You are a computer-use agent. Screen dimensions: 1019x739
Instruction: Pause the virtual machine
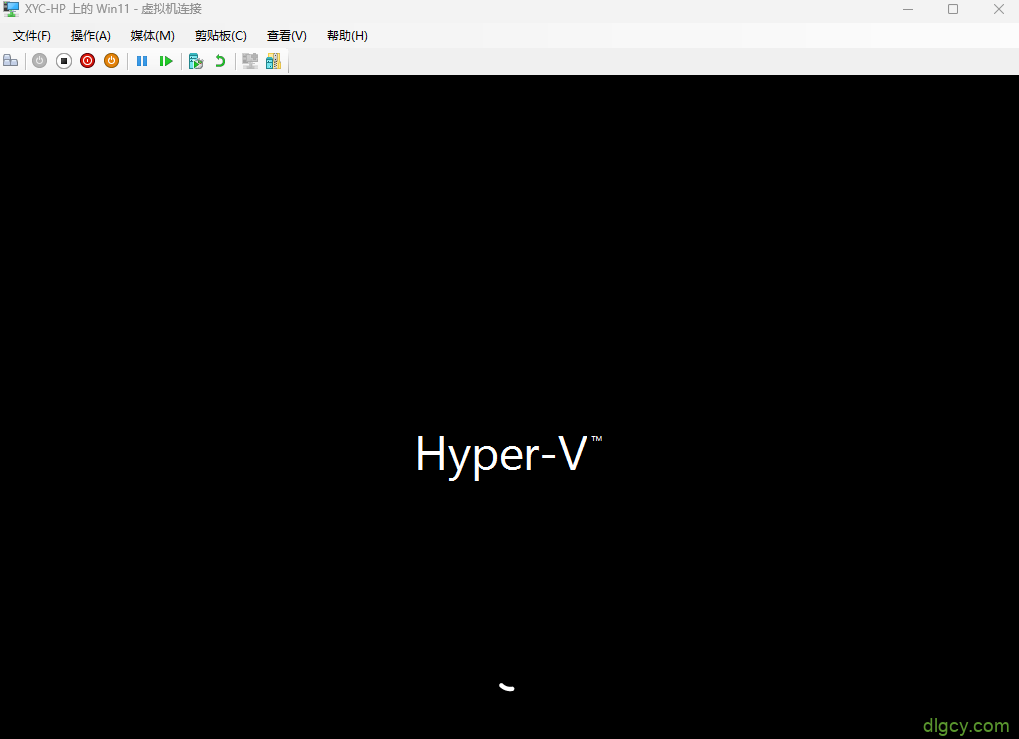pos(142,61)
